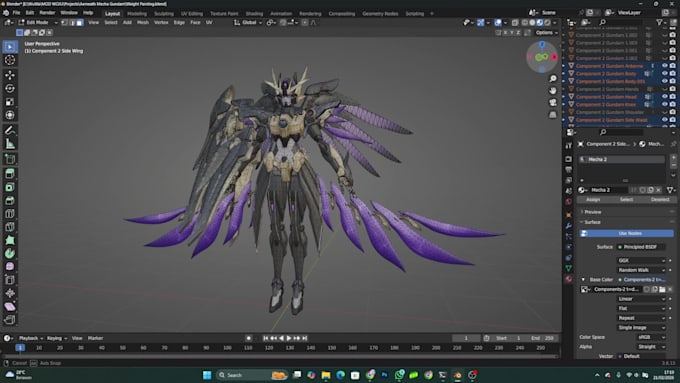Open the Repeat extension dropdown
Image resolution: width=680 pixels, height=383 pixels.
(641, 318)
